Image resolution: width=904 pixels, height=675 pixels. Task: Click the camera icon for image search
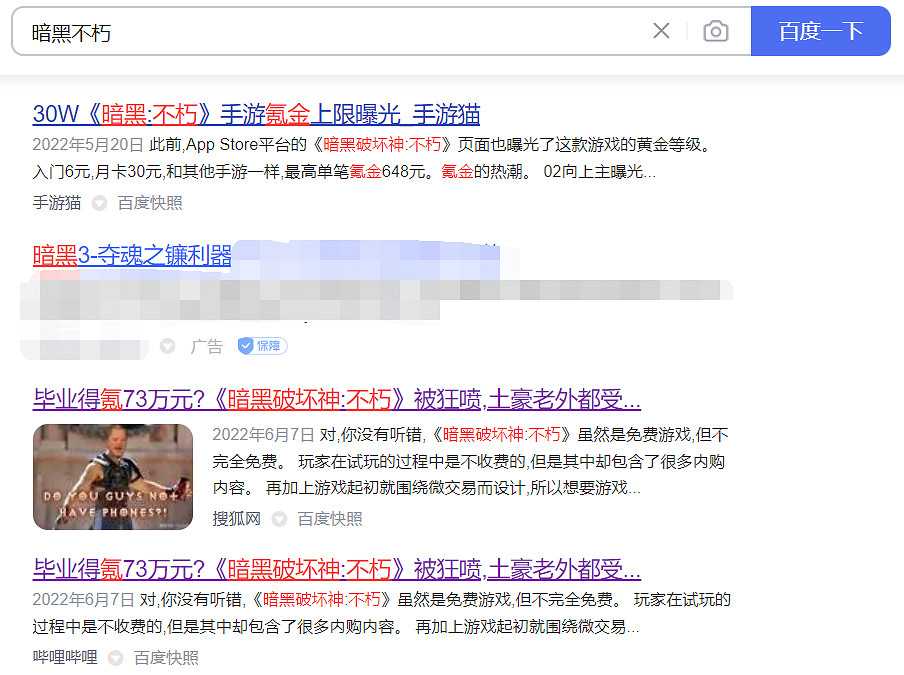[716, 31]
